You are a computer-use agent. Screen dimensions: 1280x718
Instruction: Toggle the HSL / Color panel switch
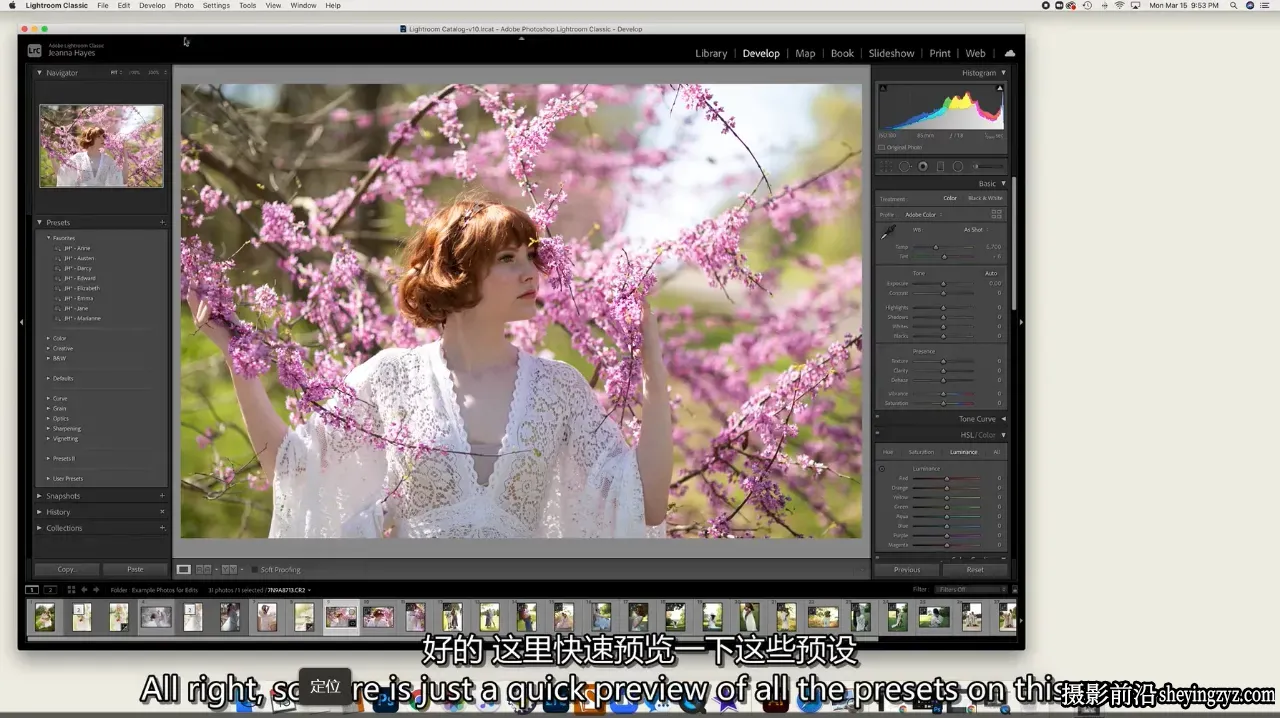pos(878,435)
